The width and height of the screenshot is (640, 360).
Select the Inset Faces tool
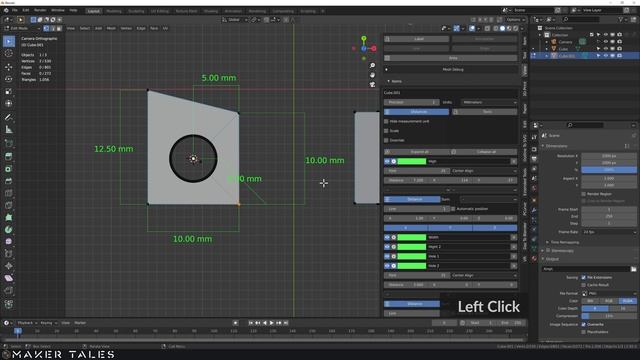click(x=9, y=169)
